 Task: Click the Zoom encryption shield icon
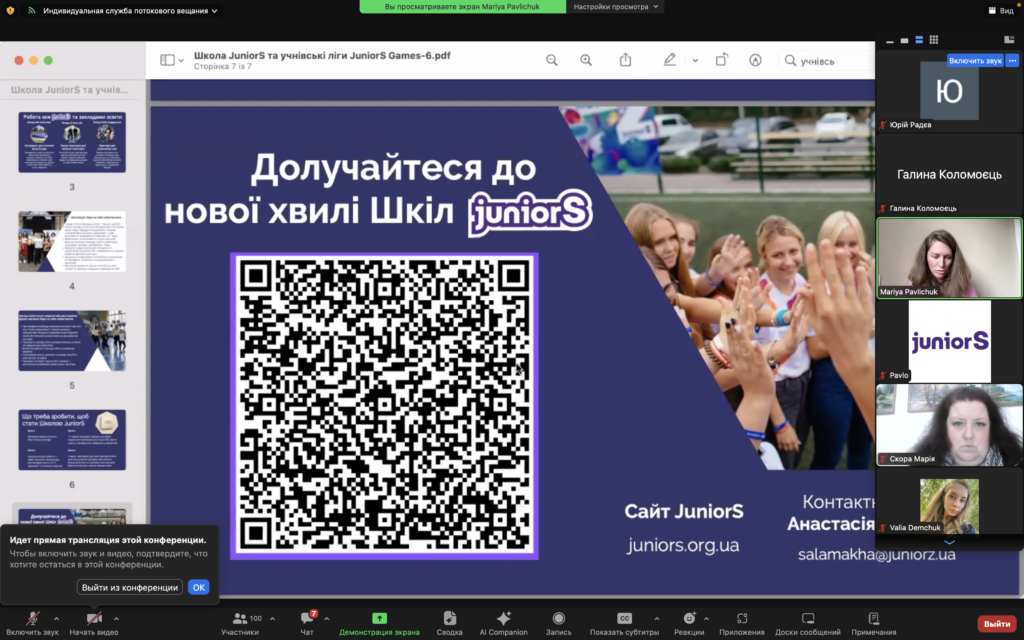tap(10, 10)
